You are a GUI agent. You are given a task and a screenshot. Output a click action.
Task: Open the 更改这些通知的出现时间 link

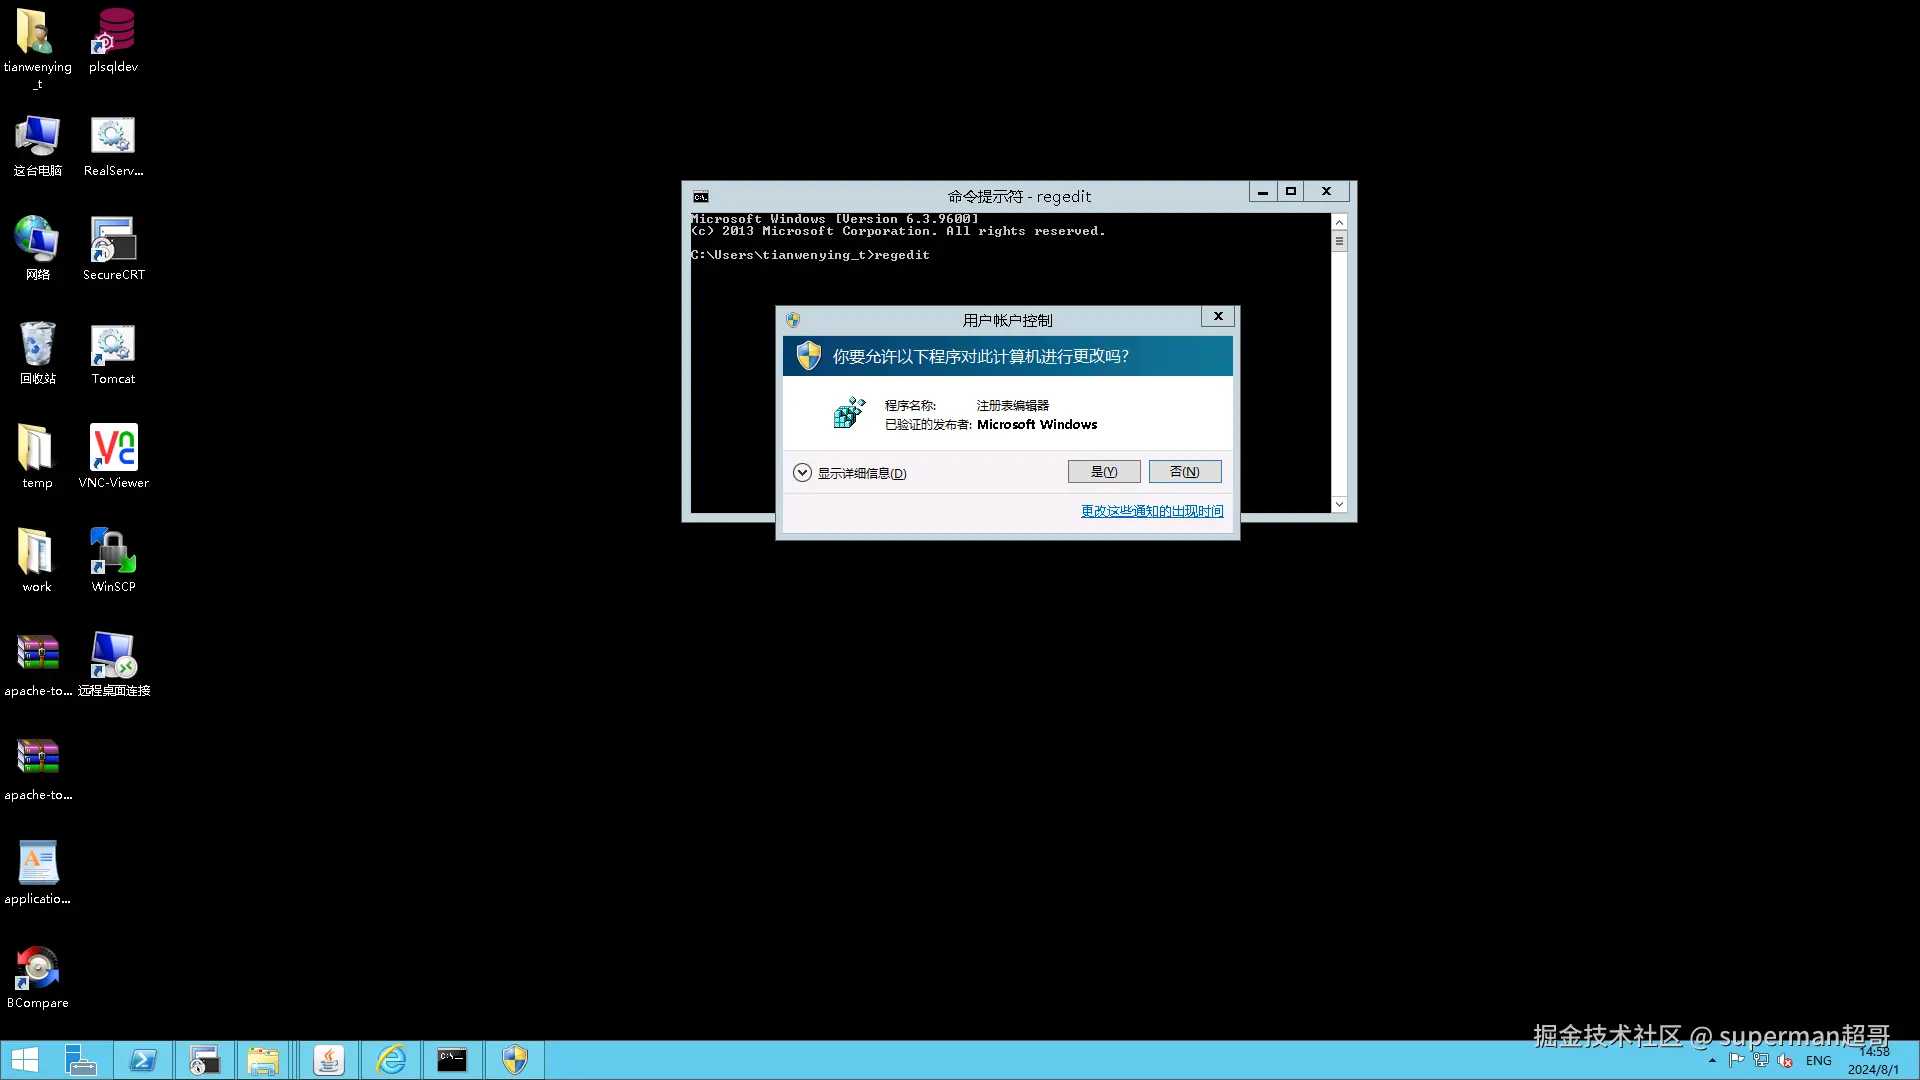click(1151, 511)
